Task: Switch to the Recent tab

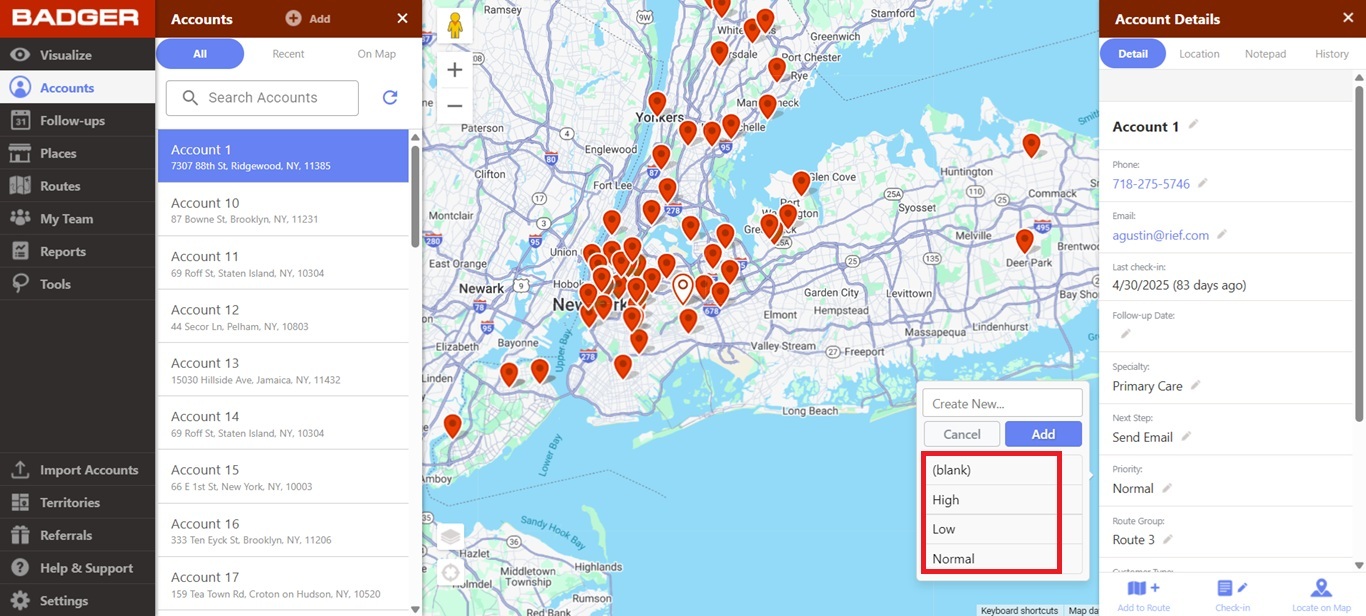Action: 288,54
